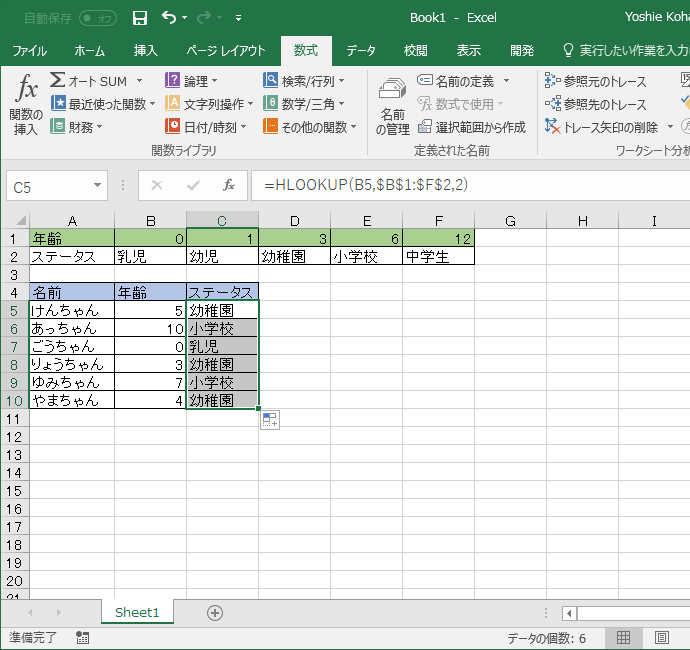Image resolution: width=690 pixels, height=650 pixels.
Task: Open the Name Manager (名前の管理)
Action: (392, 106)
